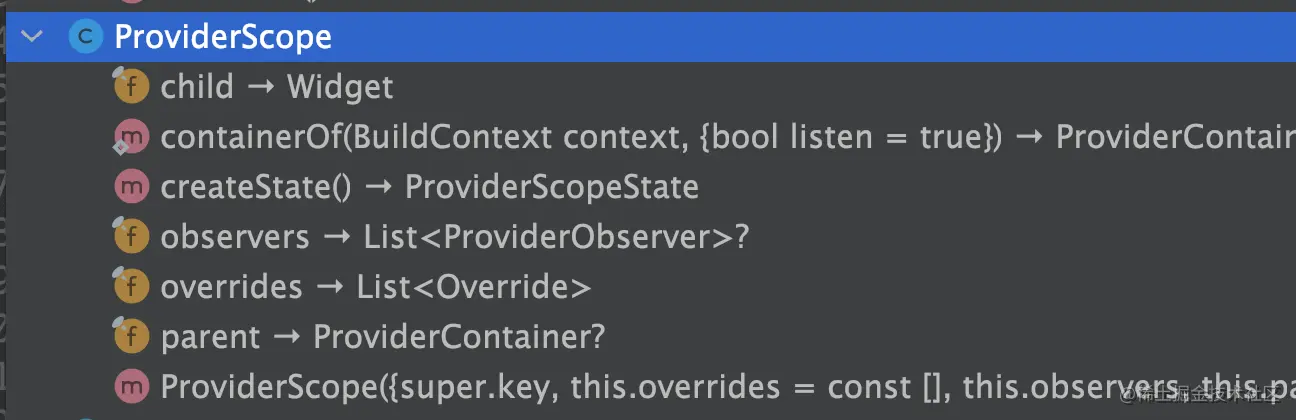Click the containerOf method icon
The width and height of the screenshot is (1296, 420).
point(132,137)
